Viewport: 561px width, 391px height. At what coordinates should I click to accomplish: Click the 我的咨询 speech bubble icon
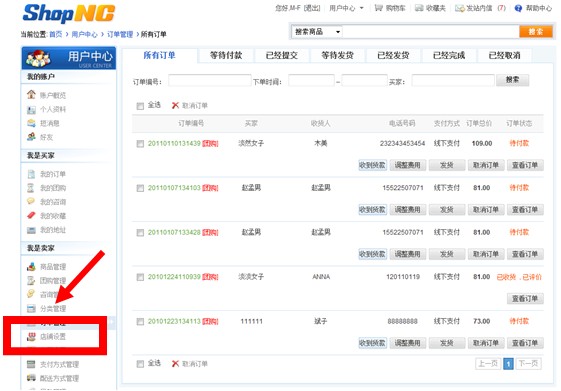(x=31, y=201)
